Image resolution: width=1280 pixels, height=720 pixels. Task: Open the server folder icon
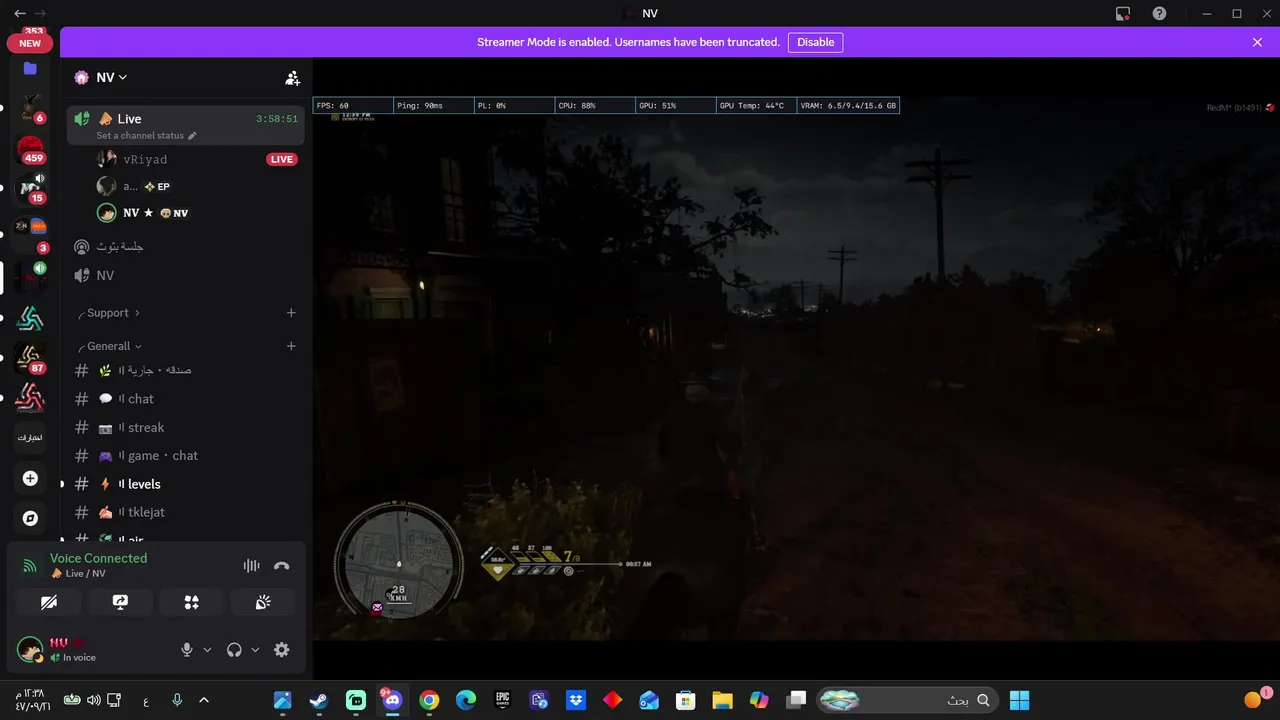(x=30, y=69)
